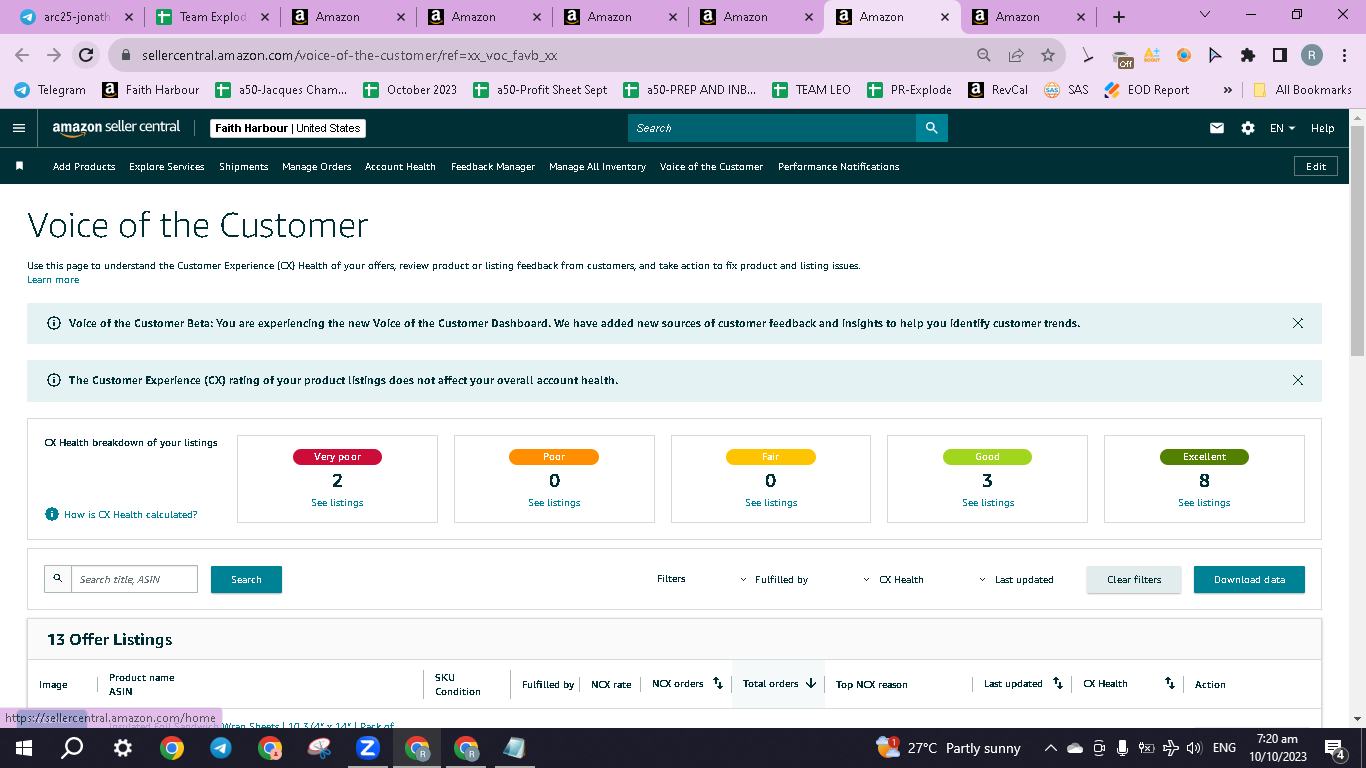This screenshot has width=1366, height=768.
Task: Open Explore Services in the navigation bar
Action: [167, 167]
